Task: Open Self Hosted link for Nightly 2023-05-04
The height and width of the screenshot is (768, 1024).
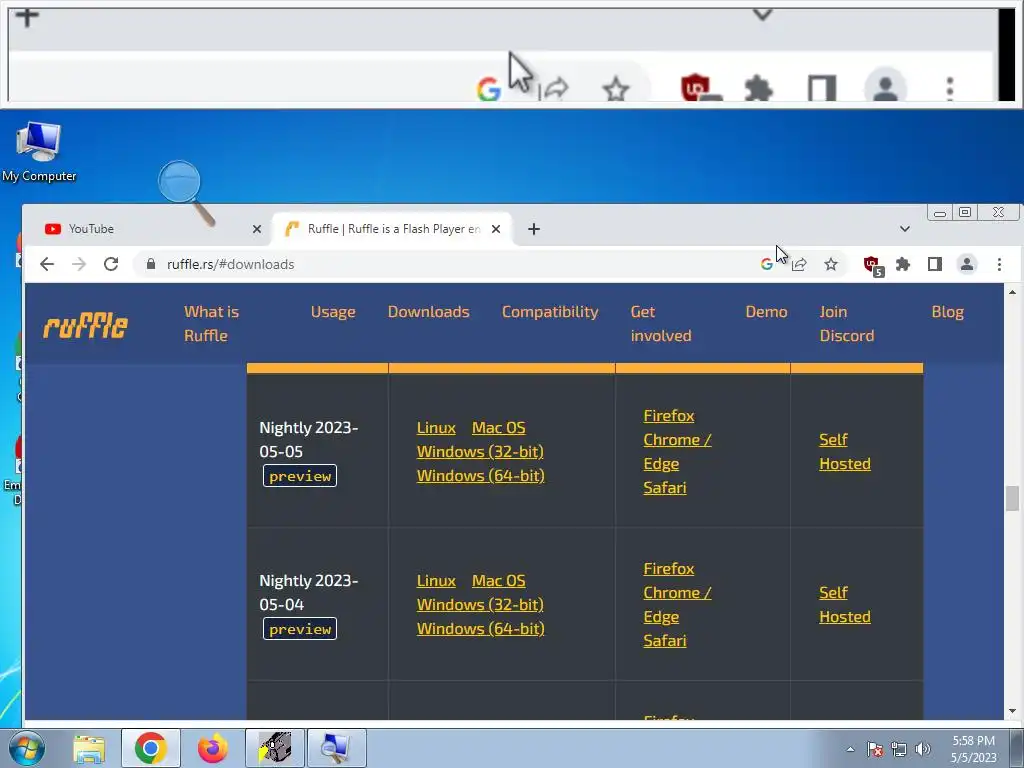Action: click(845, 604)
